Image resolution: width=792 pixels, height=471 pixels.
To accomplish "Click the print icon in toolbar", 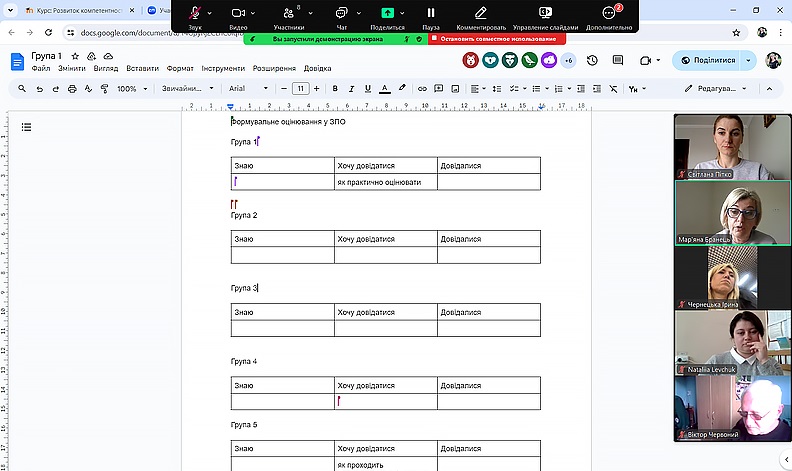I will (72, 89).
